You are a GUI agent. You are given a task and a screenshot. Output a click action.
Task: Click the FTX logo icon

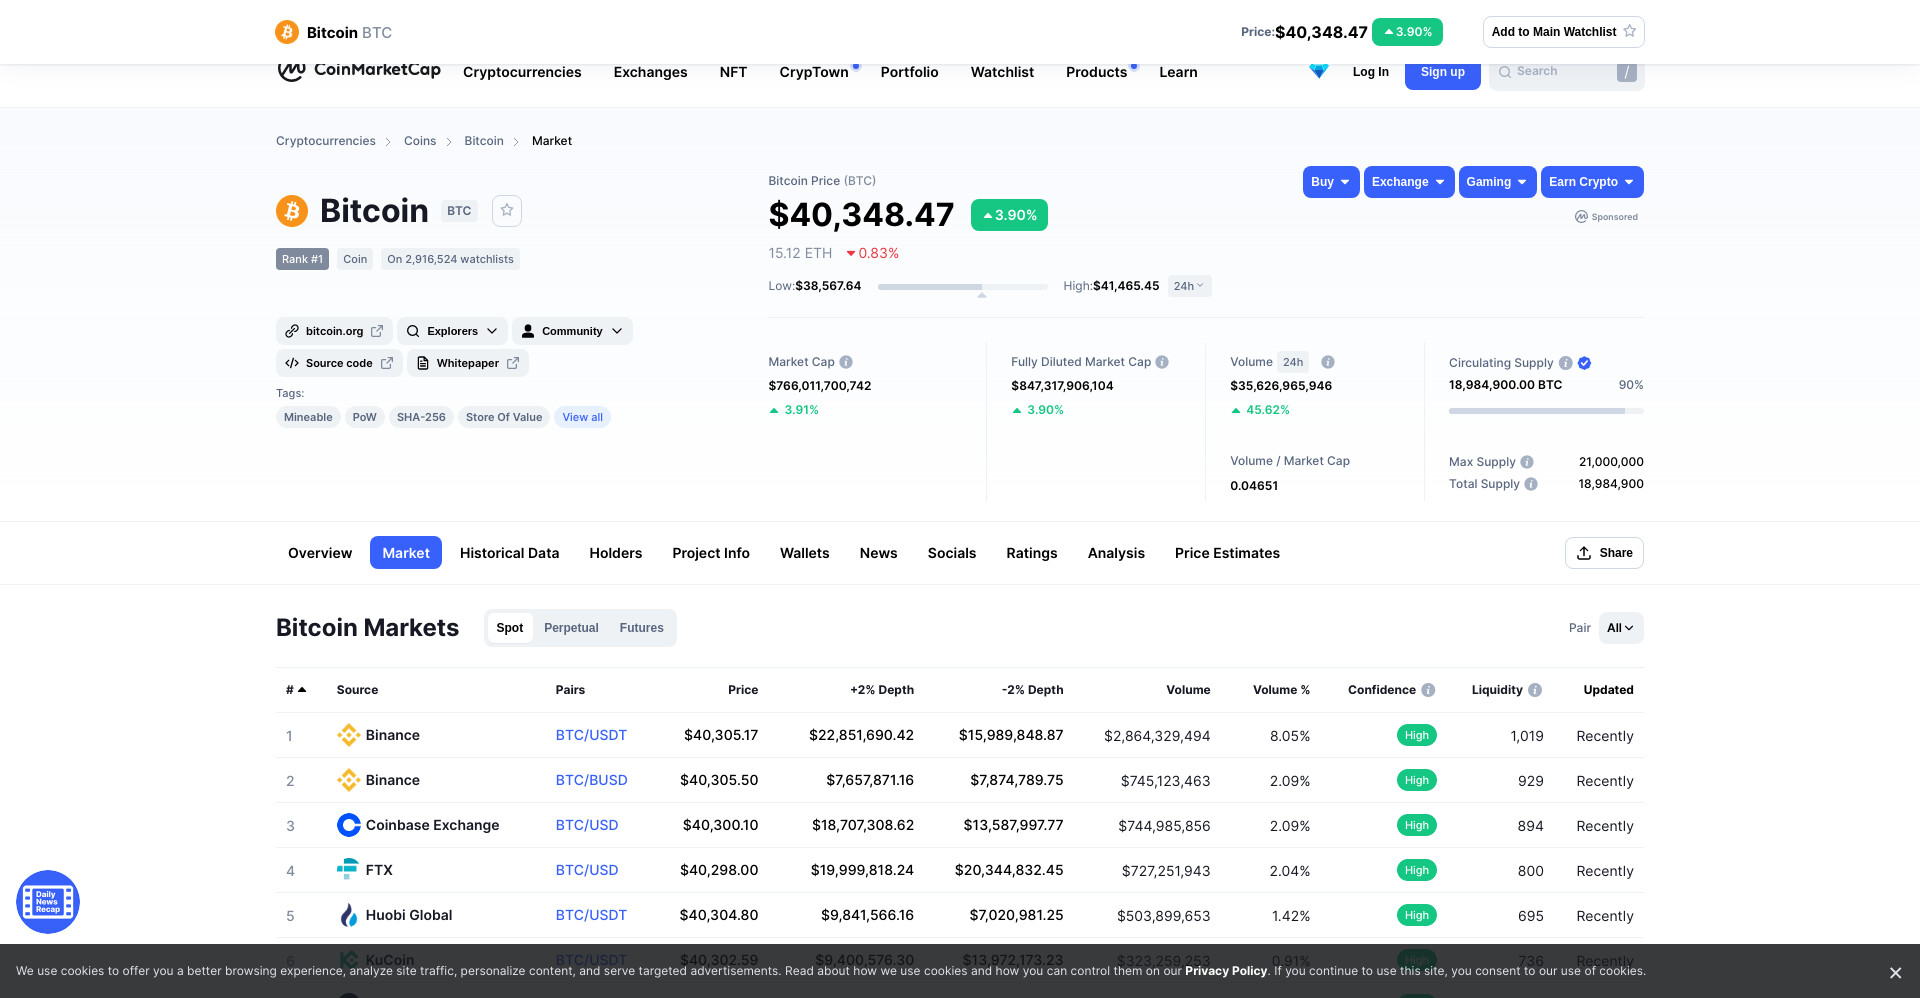coord(348,869)
